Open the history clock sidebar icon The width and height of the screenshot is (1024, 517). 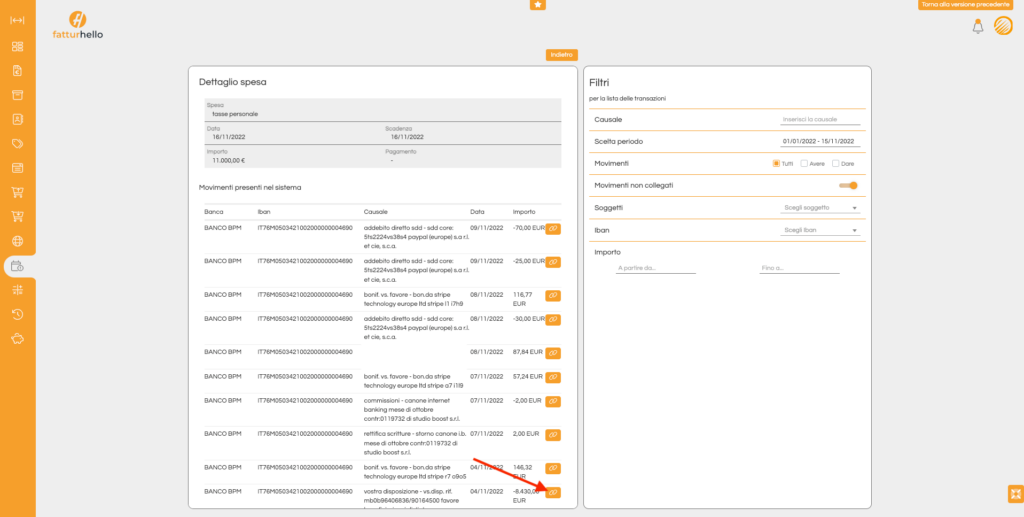point(18,314)
